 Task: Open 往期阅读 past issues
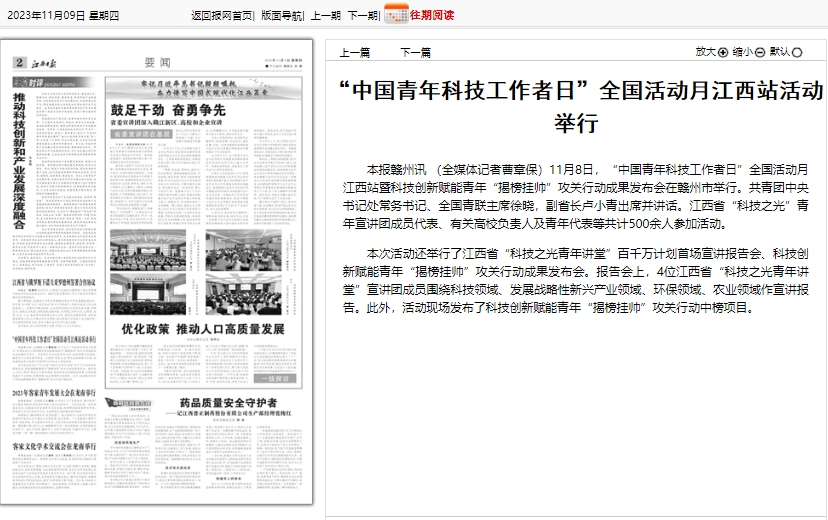point(432,15)
